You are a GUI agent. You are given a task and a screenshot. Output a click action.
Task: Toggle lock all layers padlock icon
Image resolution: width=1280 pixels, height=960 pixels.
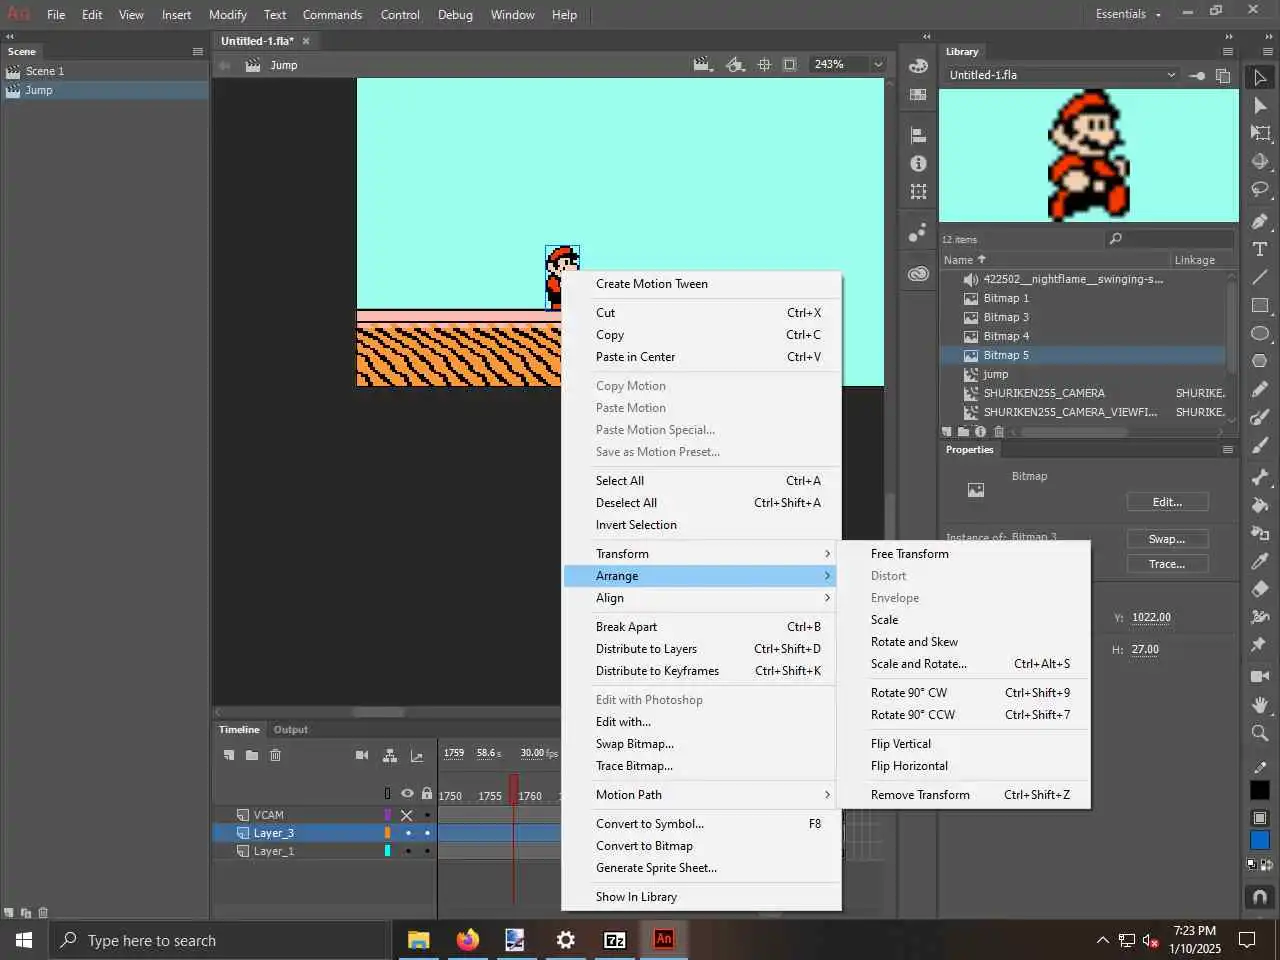click(x=427, y=793)
